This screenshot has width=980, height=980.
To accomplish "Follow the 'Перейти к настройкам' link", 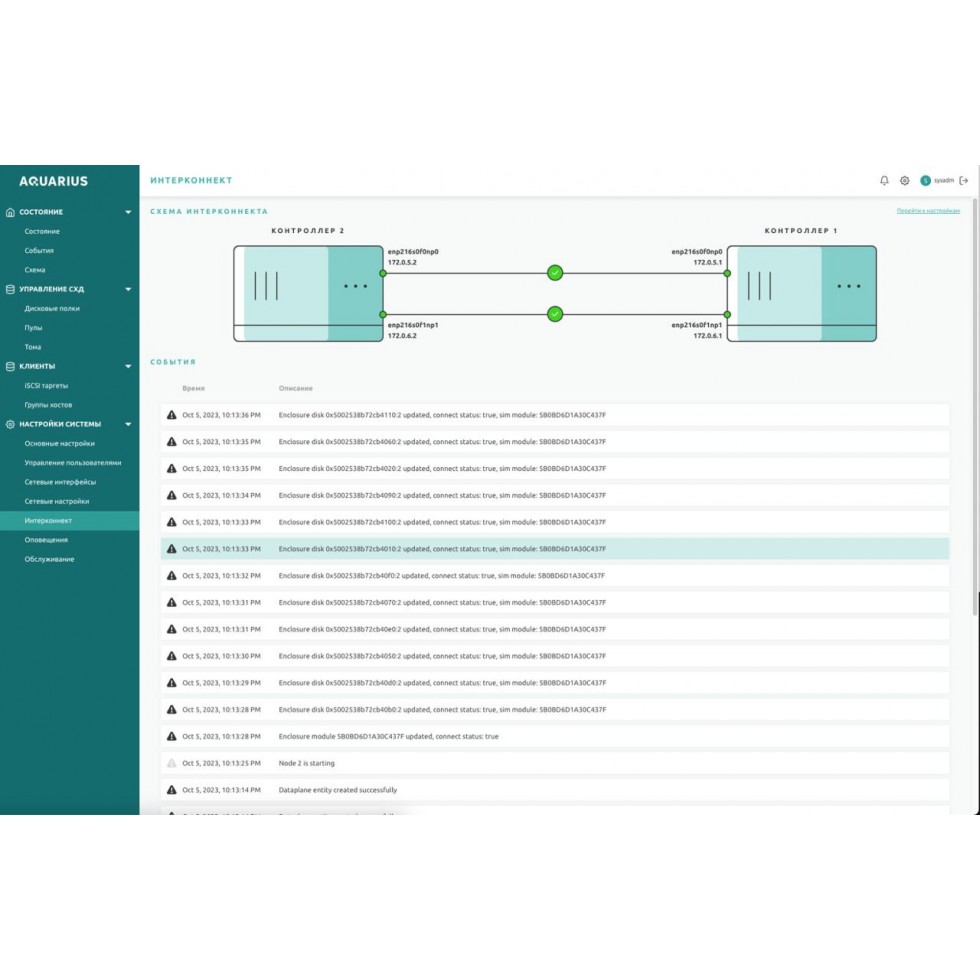I will click(928, 211).
